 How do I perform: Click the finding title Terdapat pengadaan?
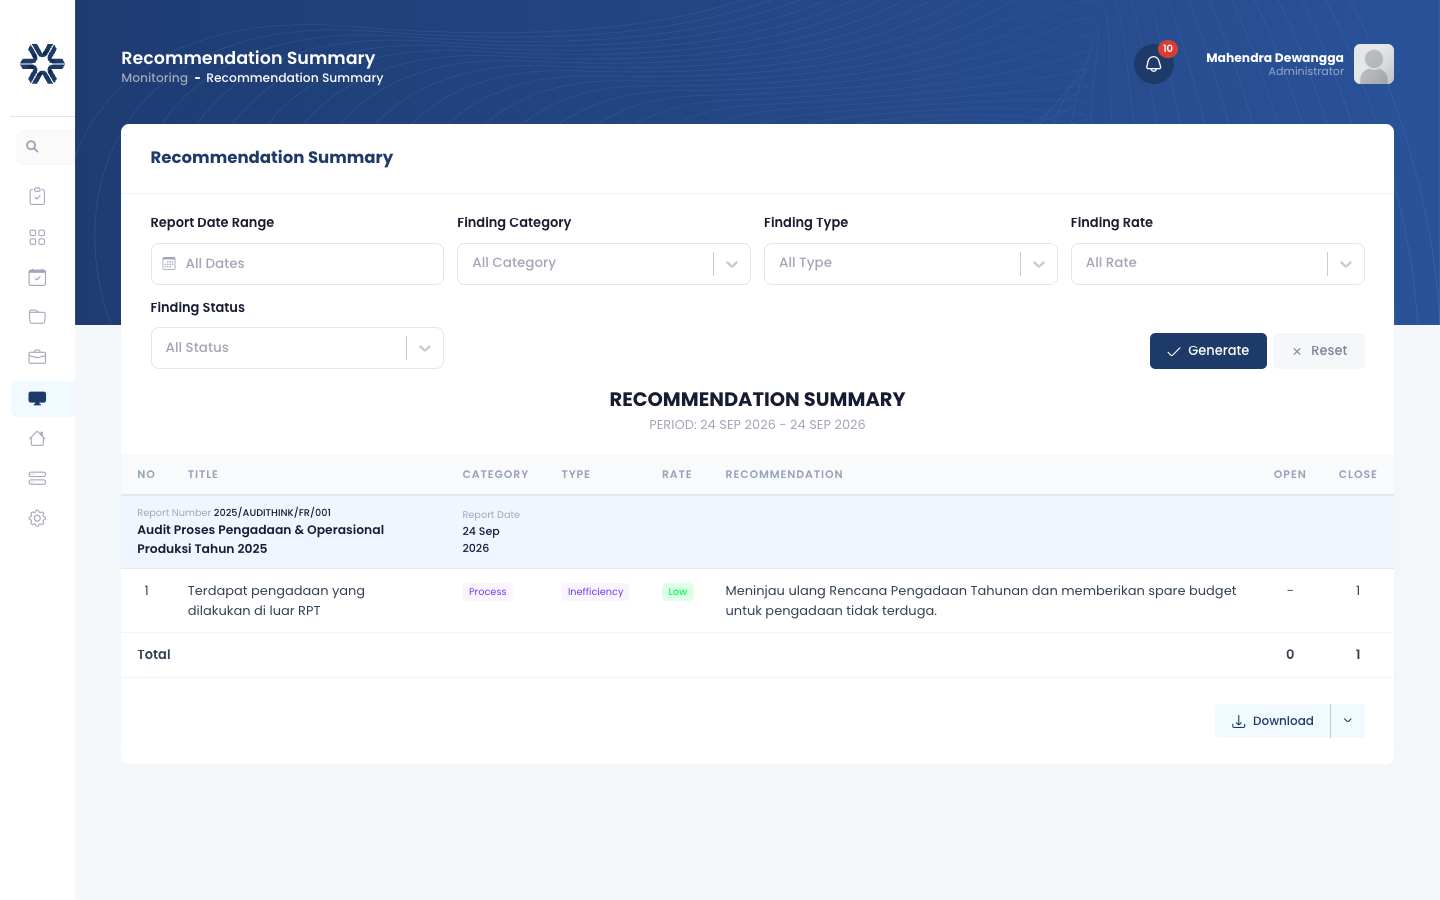(x=276, y=601)
